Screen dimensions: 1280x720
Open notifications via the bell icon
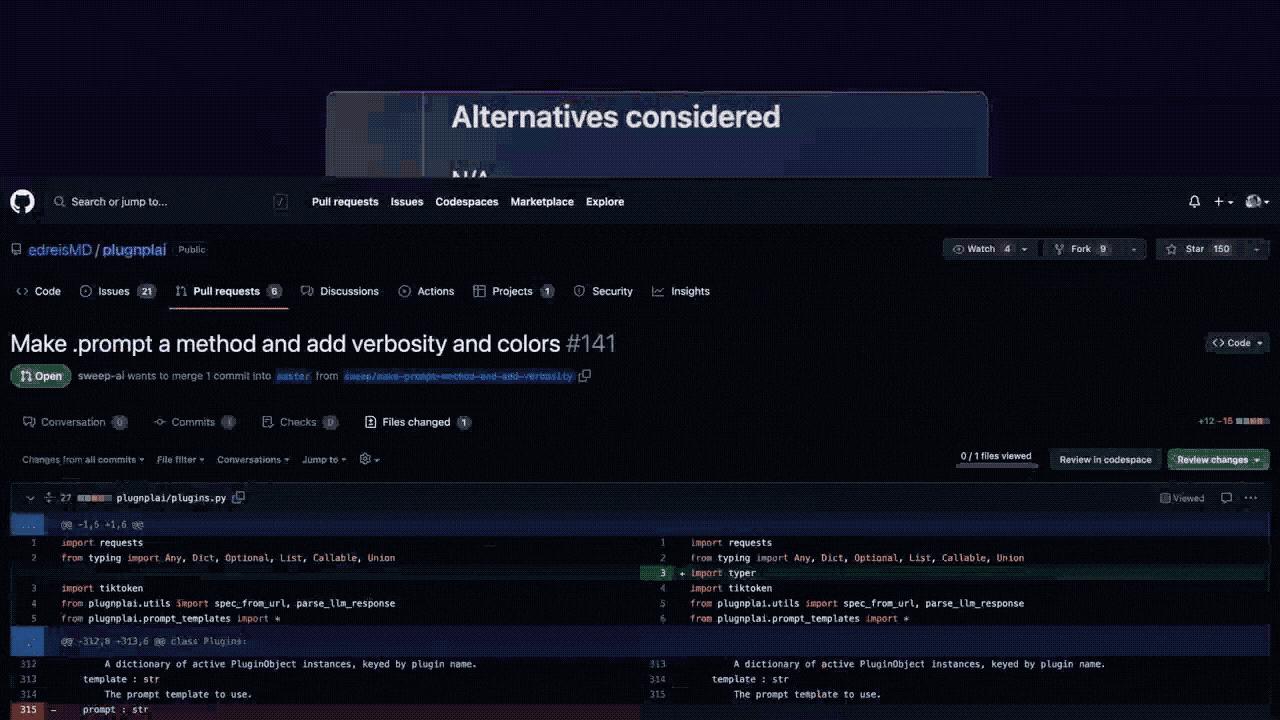[x=1194, y=201]
